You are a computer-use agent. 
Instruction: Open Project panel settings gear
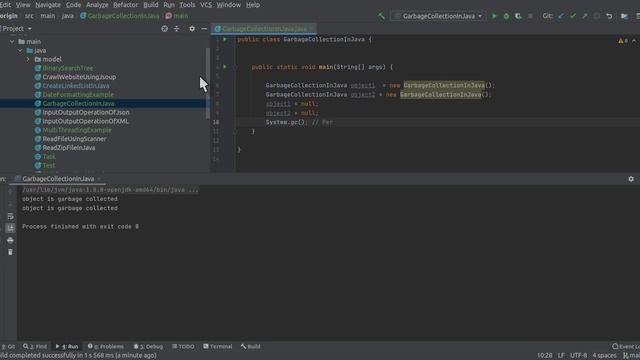[x=192, y=29]
